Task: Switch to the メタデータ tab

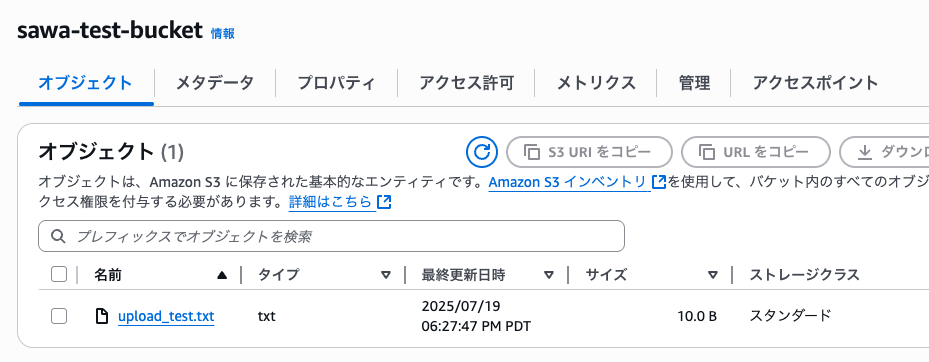Action: pos(214,83)
